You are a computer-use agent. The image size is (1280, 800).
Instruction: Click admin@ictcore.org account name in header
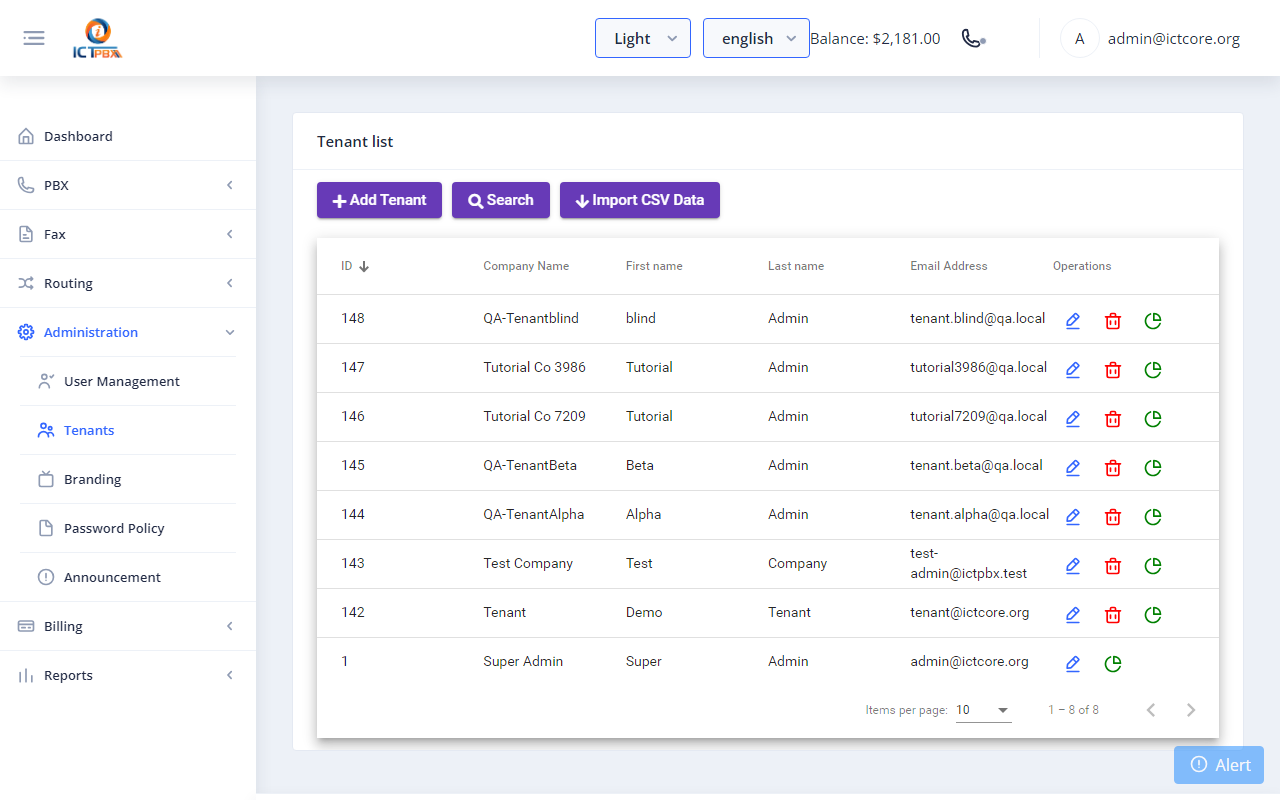(1174, 39)
